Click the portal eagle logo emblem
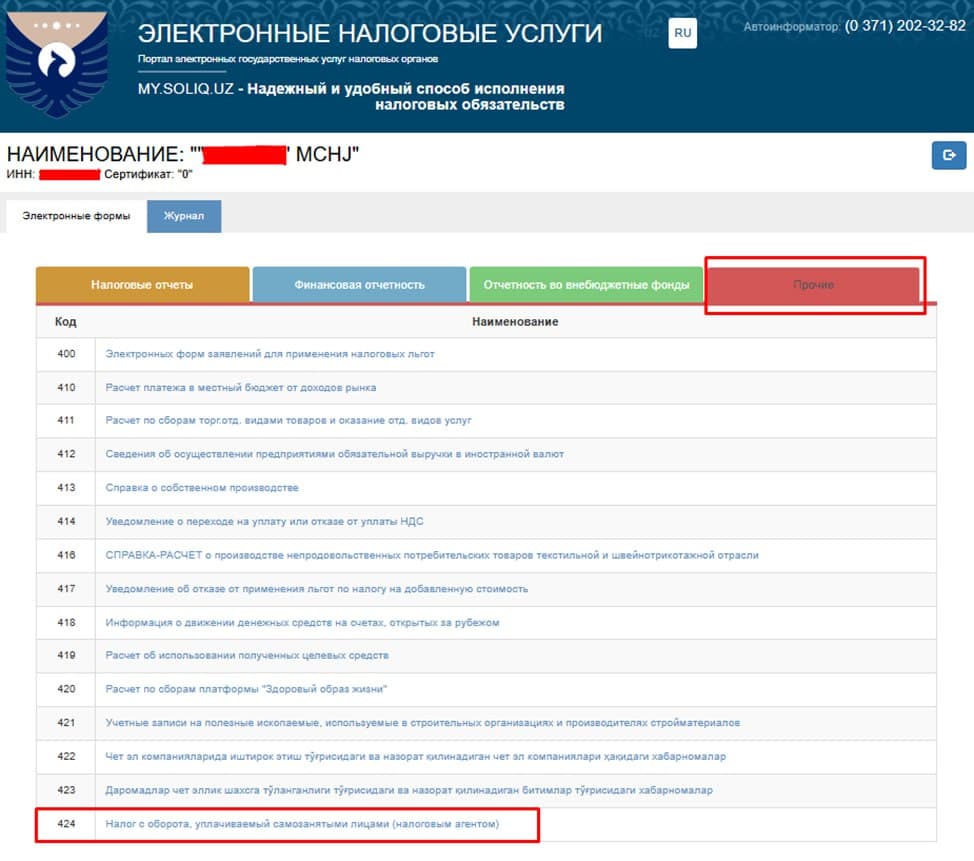 (55, 62)
